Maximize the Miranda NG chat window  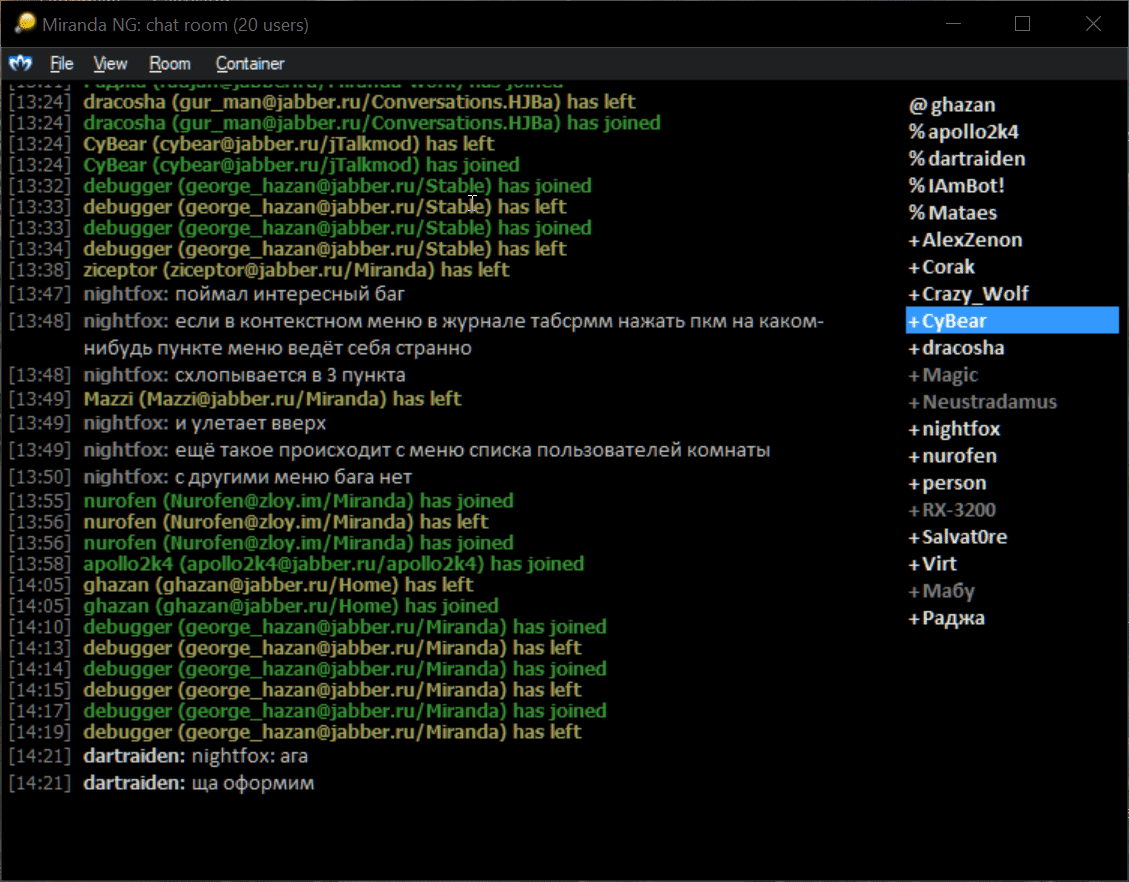coord(1022,24)
